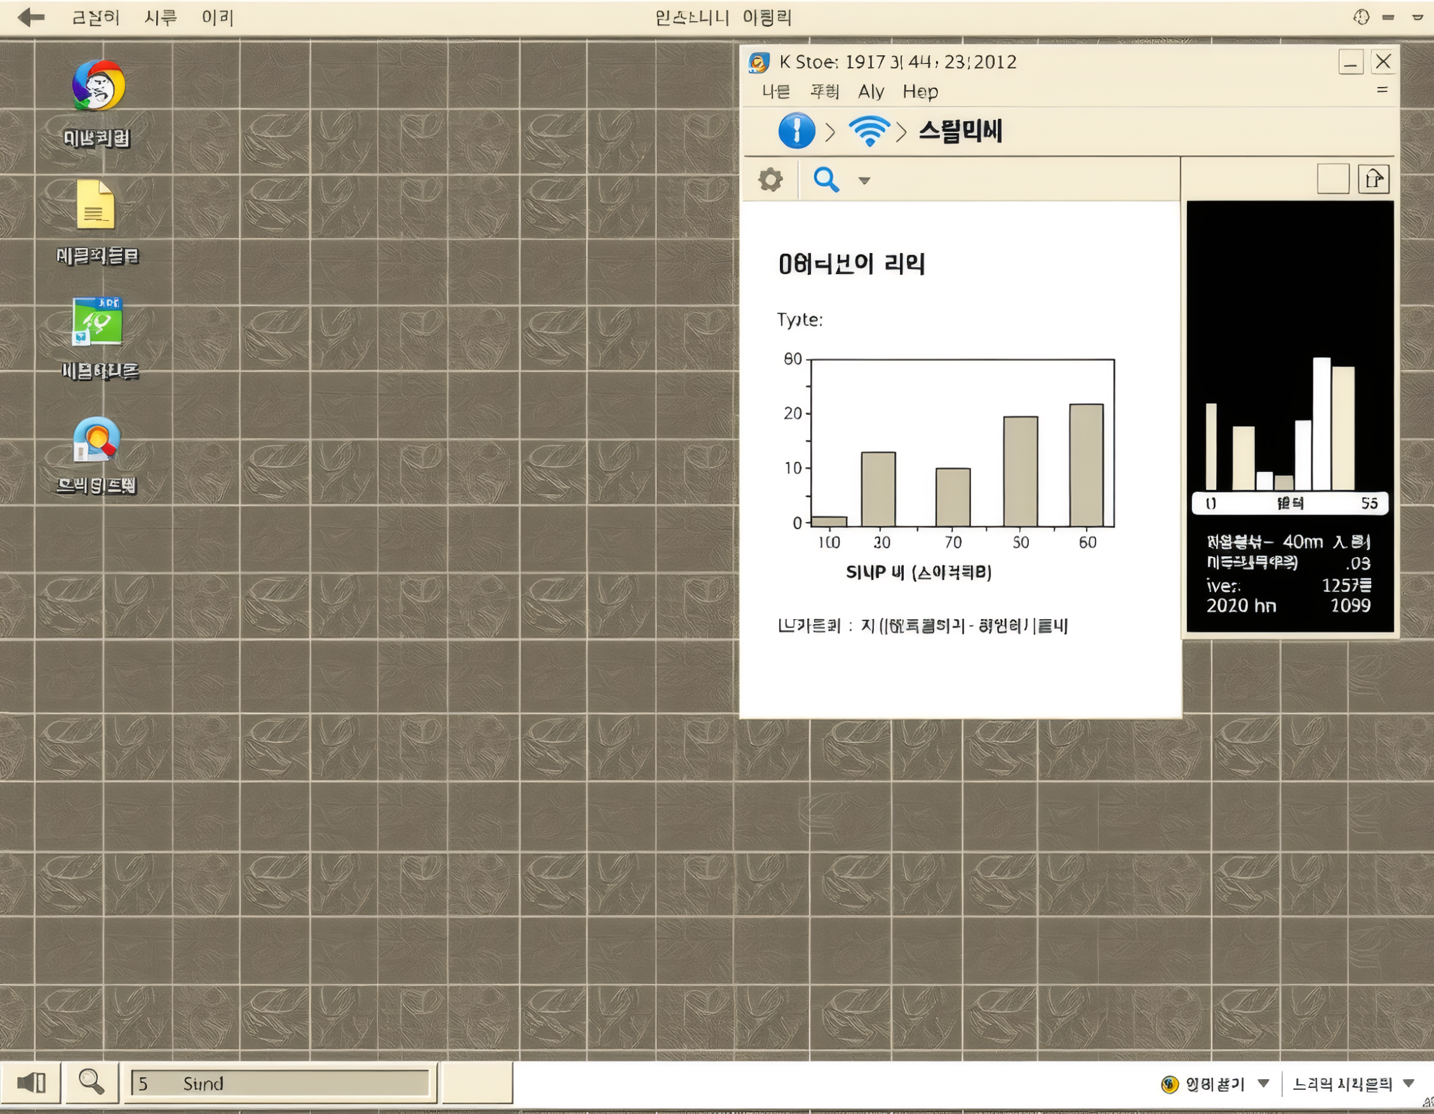The image size is (1434, 1114).
Task: Click the "40m" value in the black panel
Action: [1302, 541]
